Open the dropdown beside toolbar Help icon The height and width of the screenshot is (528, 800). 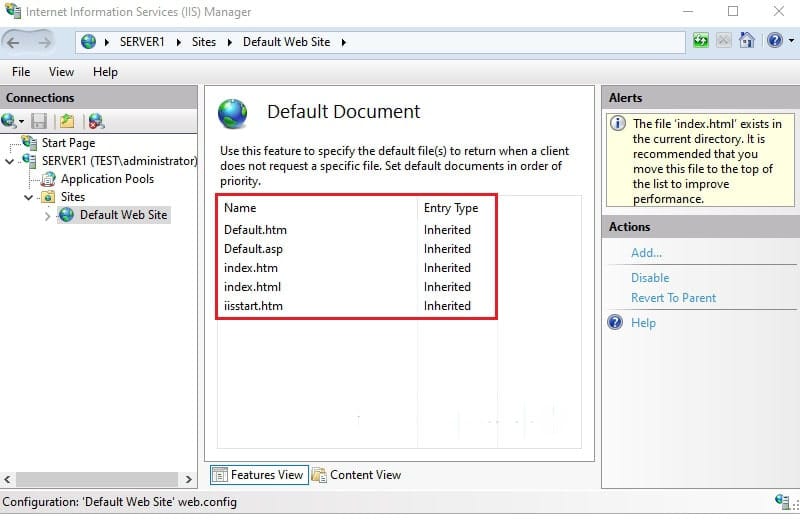tap(791, 41)
